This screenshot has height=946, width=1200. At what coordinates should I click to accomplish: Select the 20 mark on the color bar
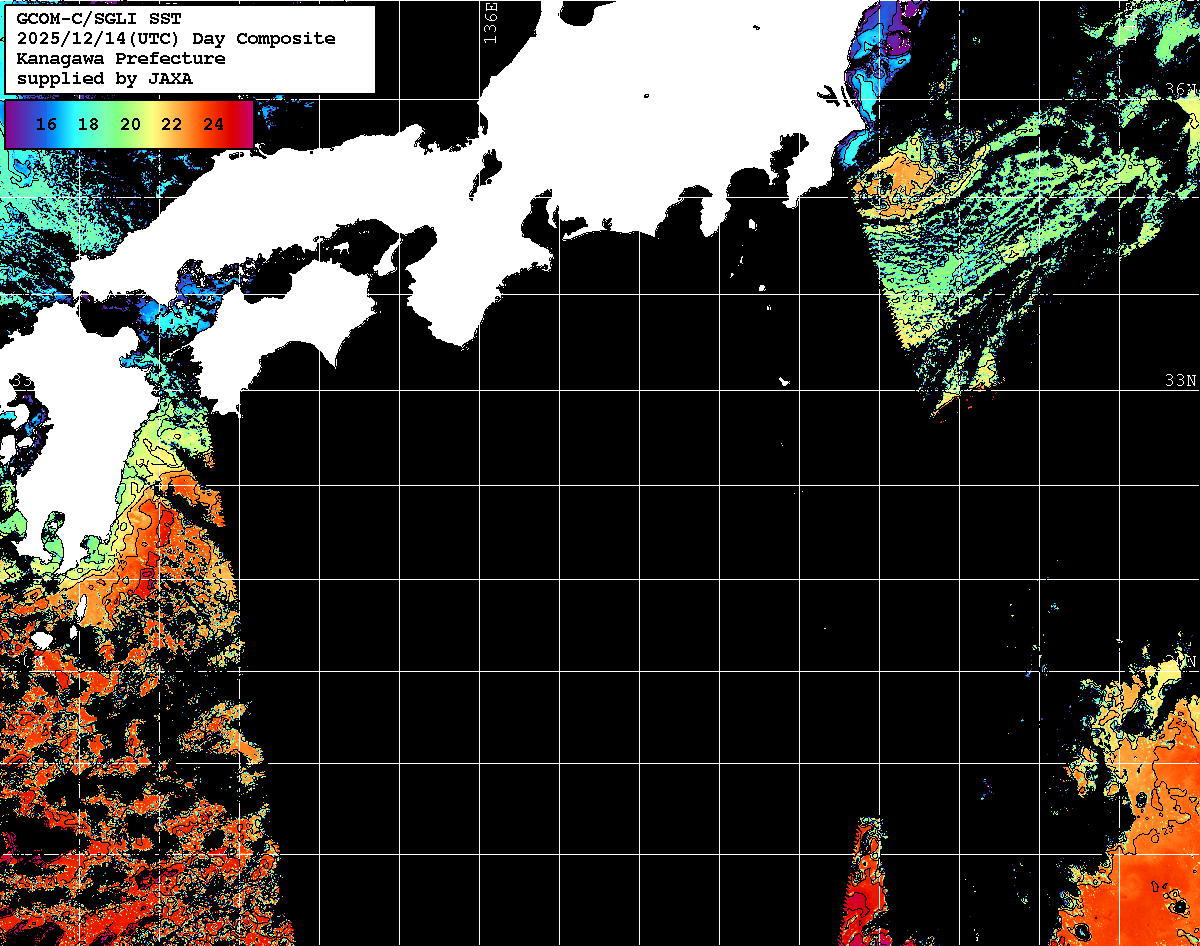click(130, 125)
